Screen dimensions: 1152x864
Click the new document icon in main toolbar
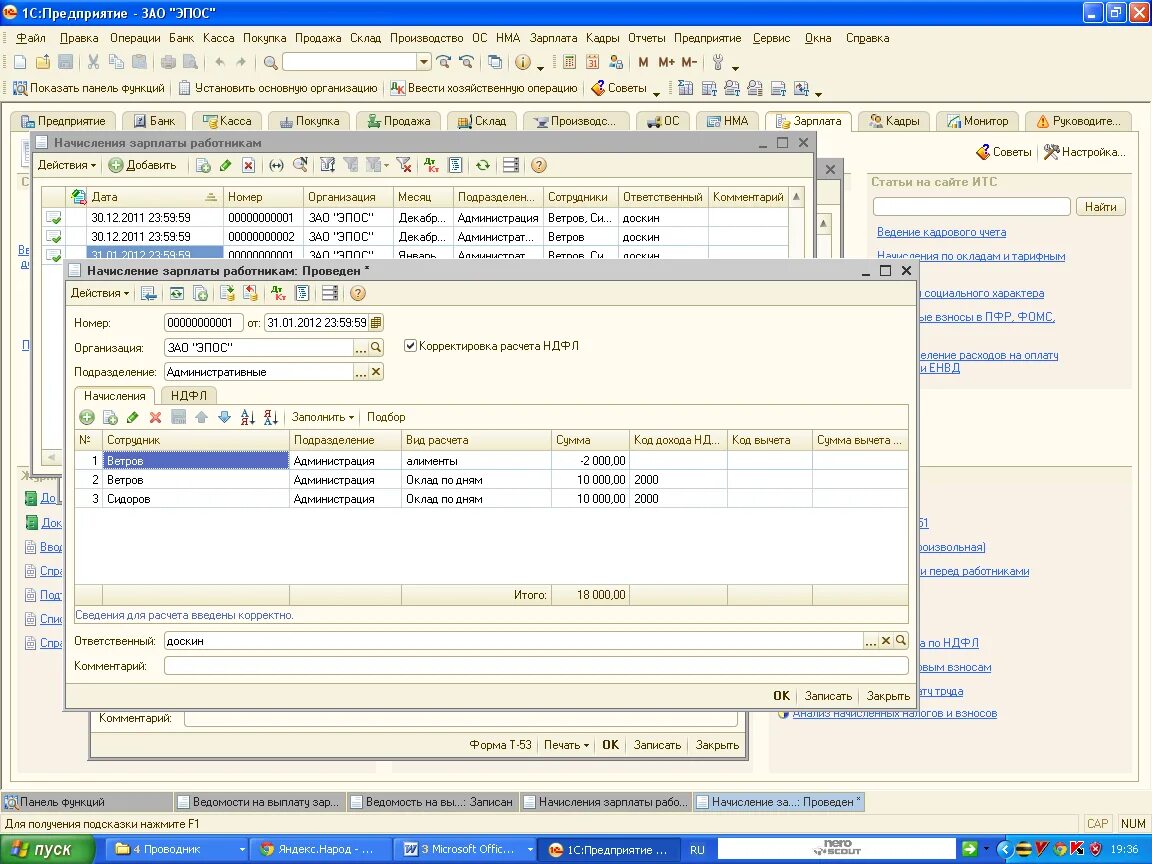[20, 62]
